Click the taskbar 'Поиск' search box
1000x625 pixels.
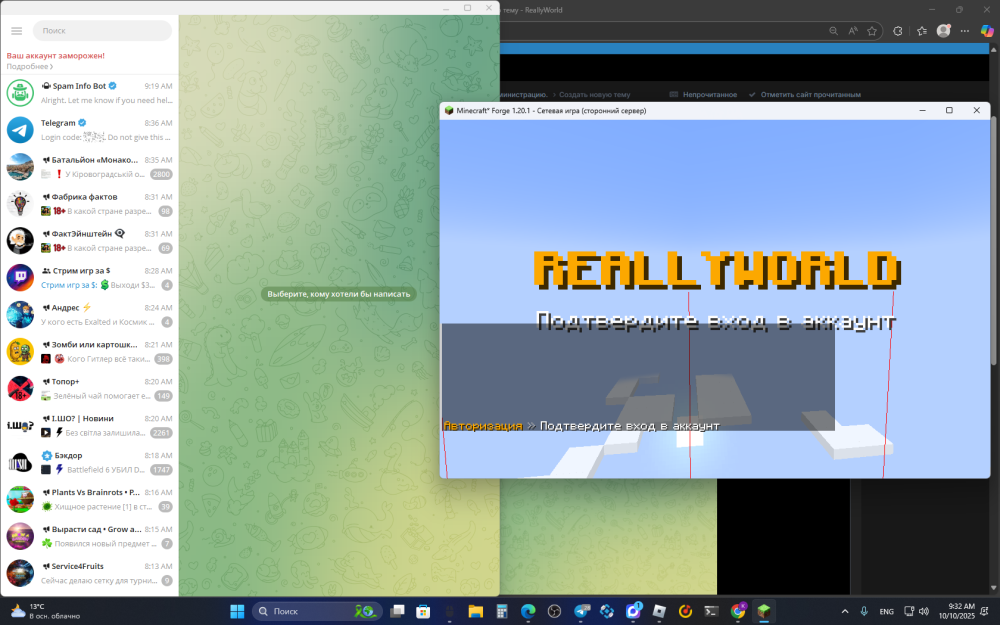tap(317, 612)
